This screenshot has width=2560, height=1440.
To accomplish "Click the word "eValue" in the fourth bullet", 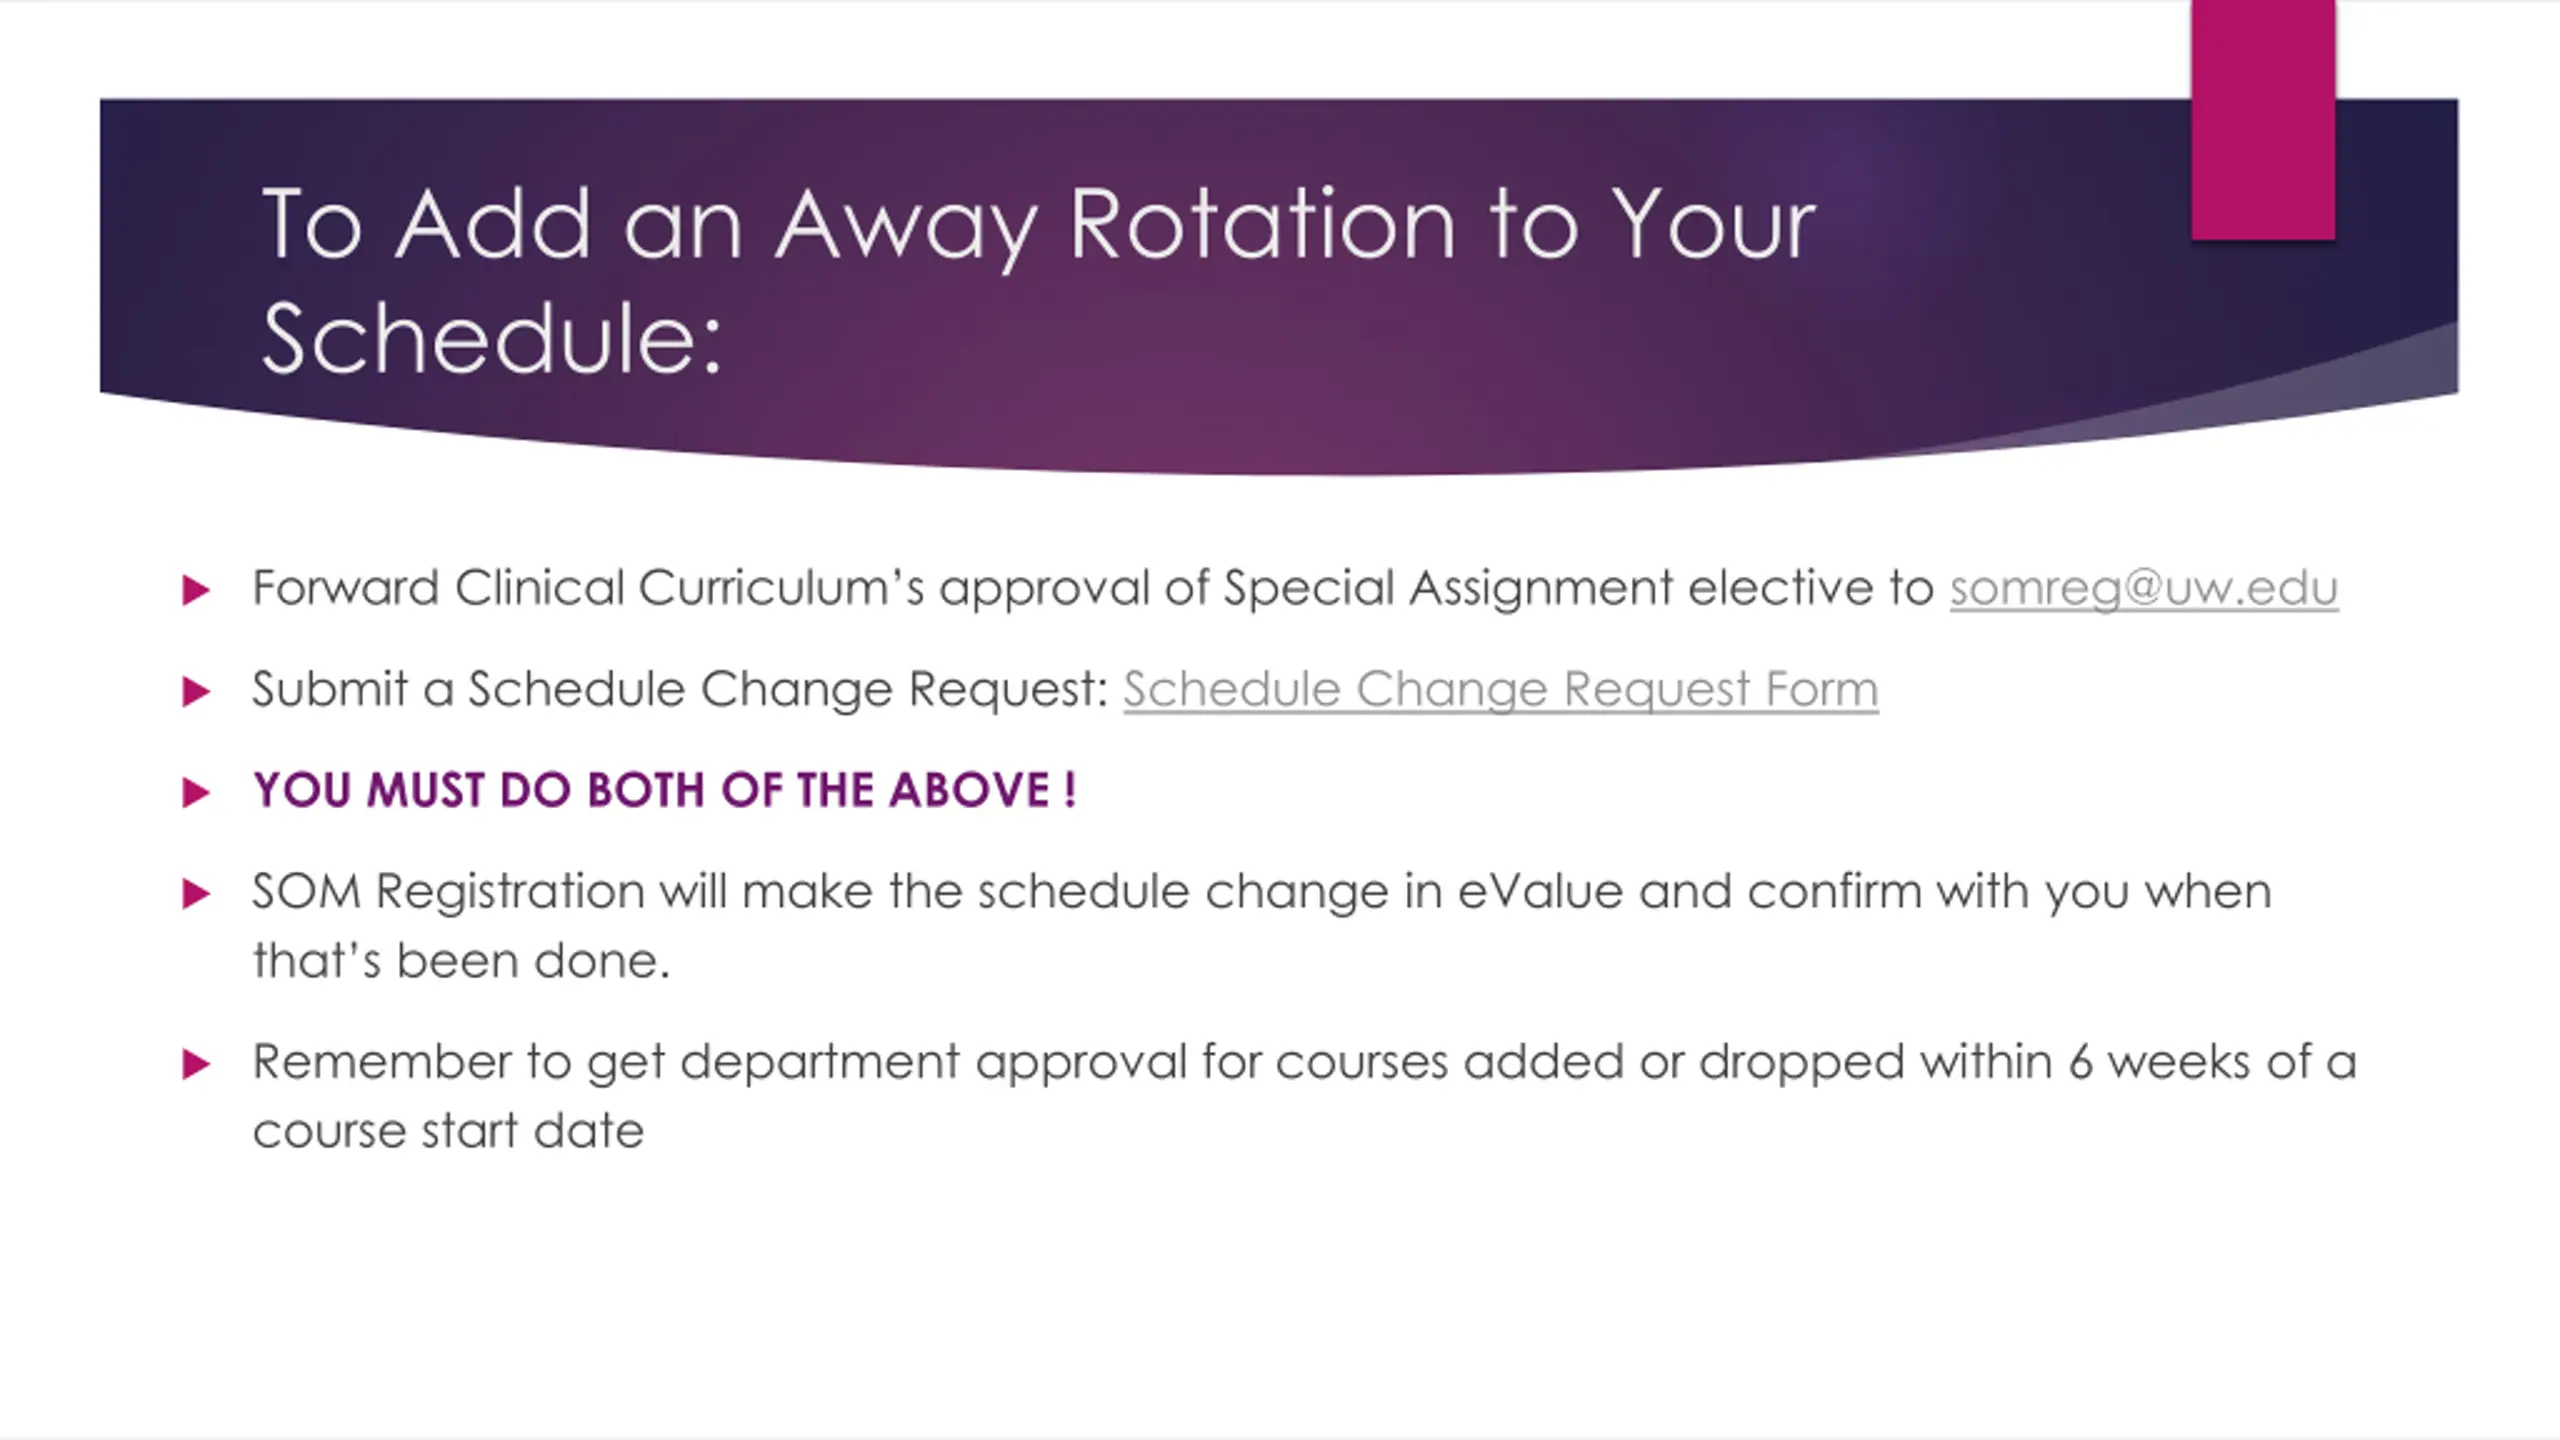I will 1539,891.
